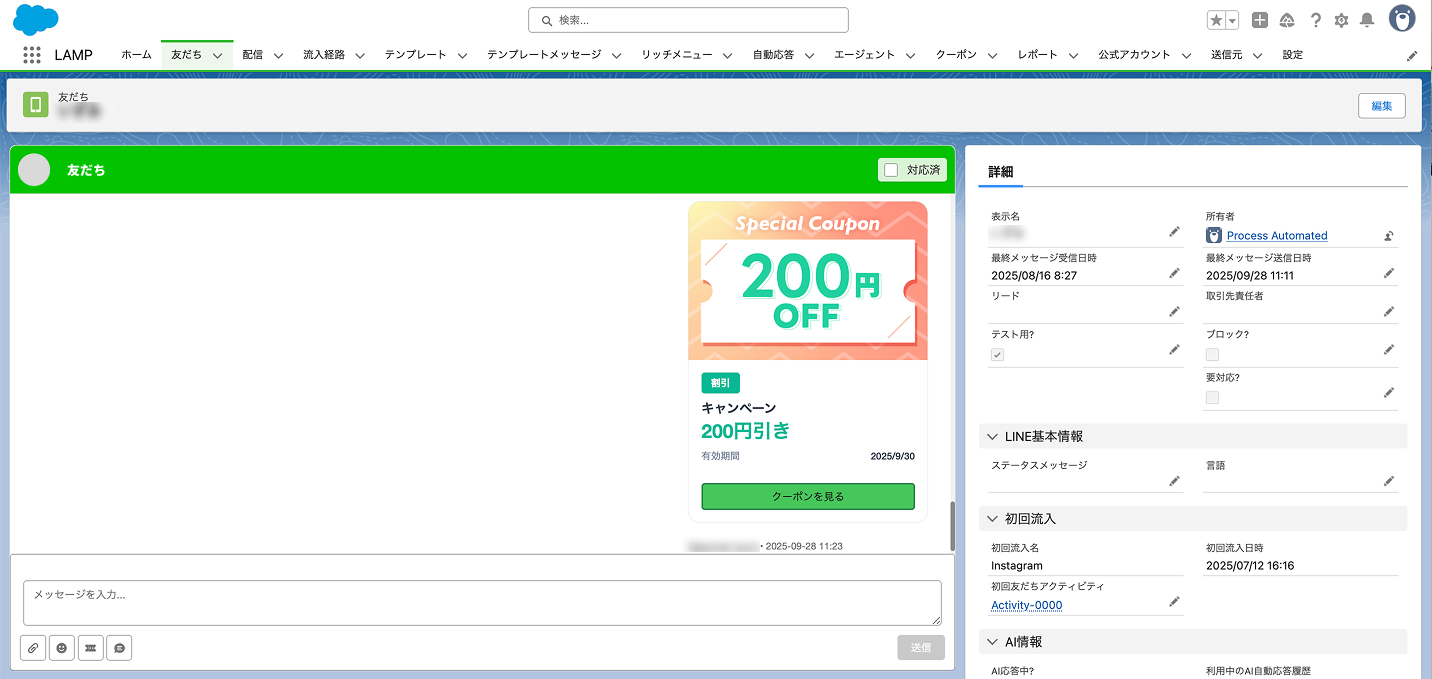Click the クーポンを見る button
This screenshot has height=679, width=1432.
coord(807,496)
